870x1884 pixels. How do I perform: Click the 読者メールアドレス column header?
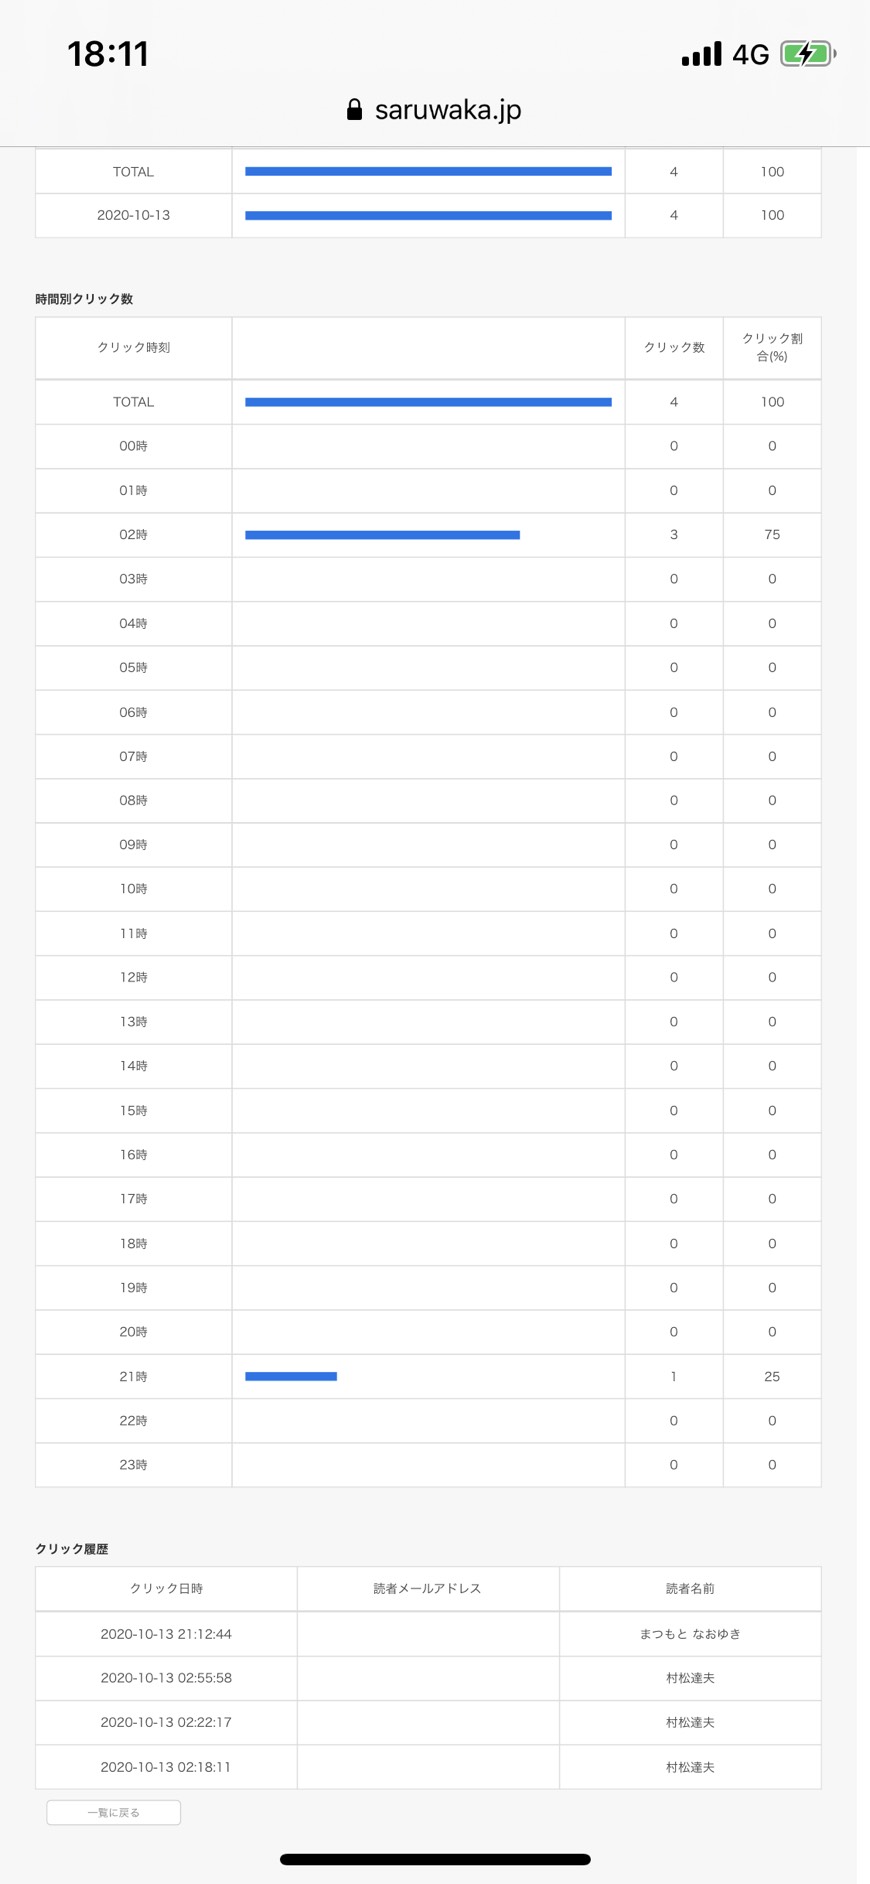click(x=427, y=1588)
